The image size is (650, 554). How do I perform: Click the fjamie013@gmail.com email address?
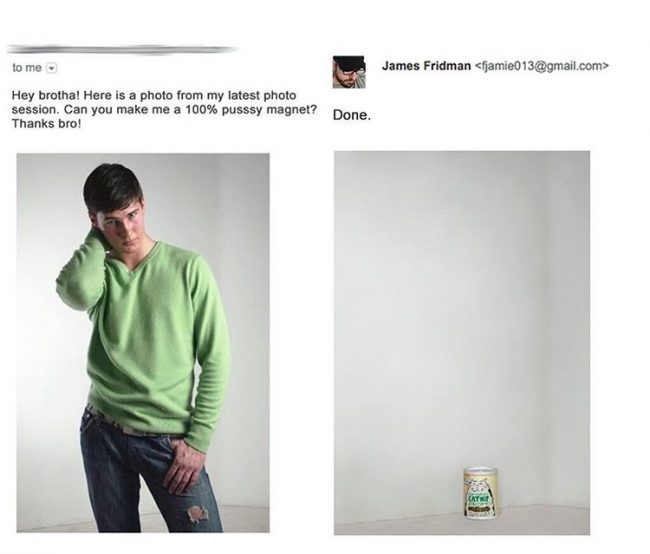[541, 66]
